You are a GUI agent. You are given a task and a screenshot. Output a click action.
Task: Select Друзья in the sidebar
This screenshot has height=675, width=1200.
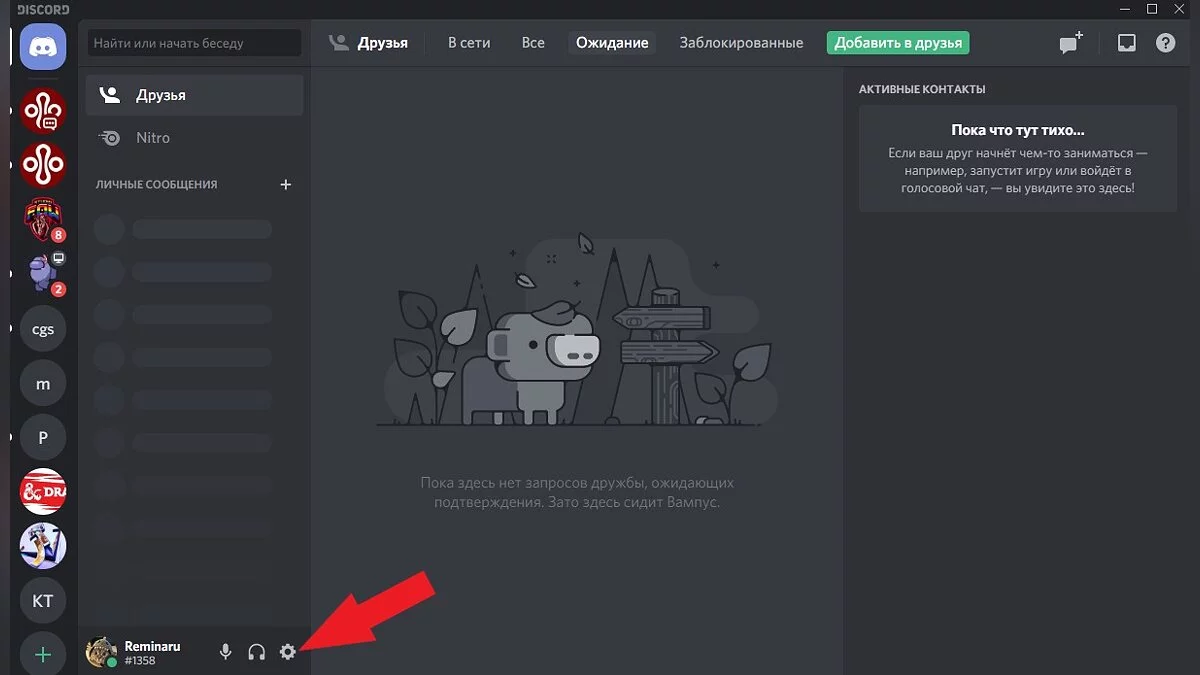[194, 95]
